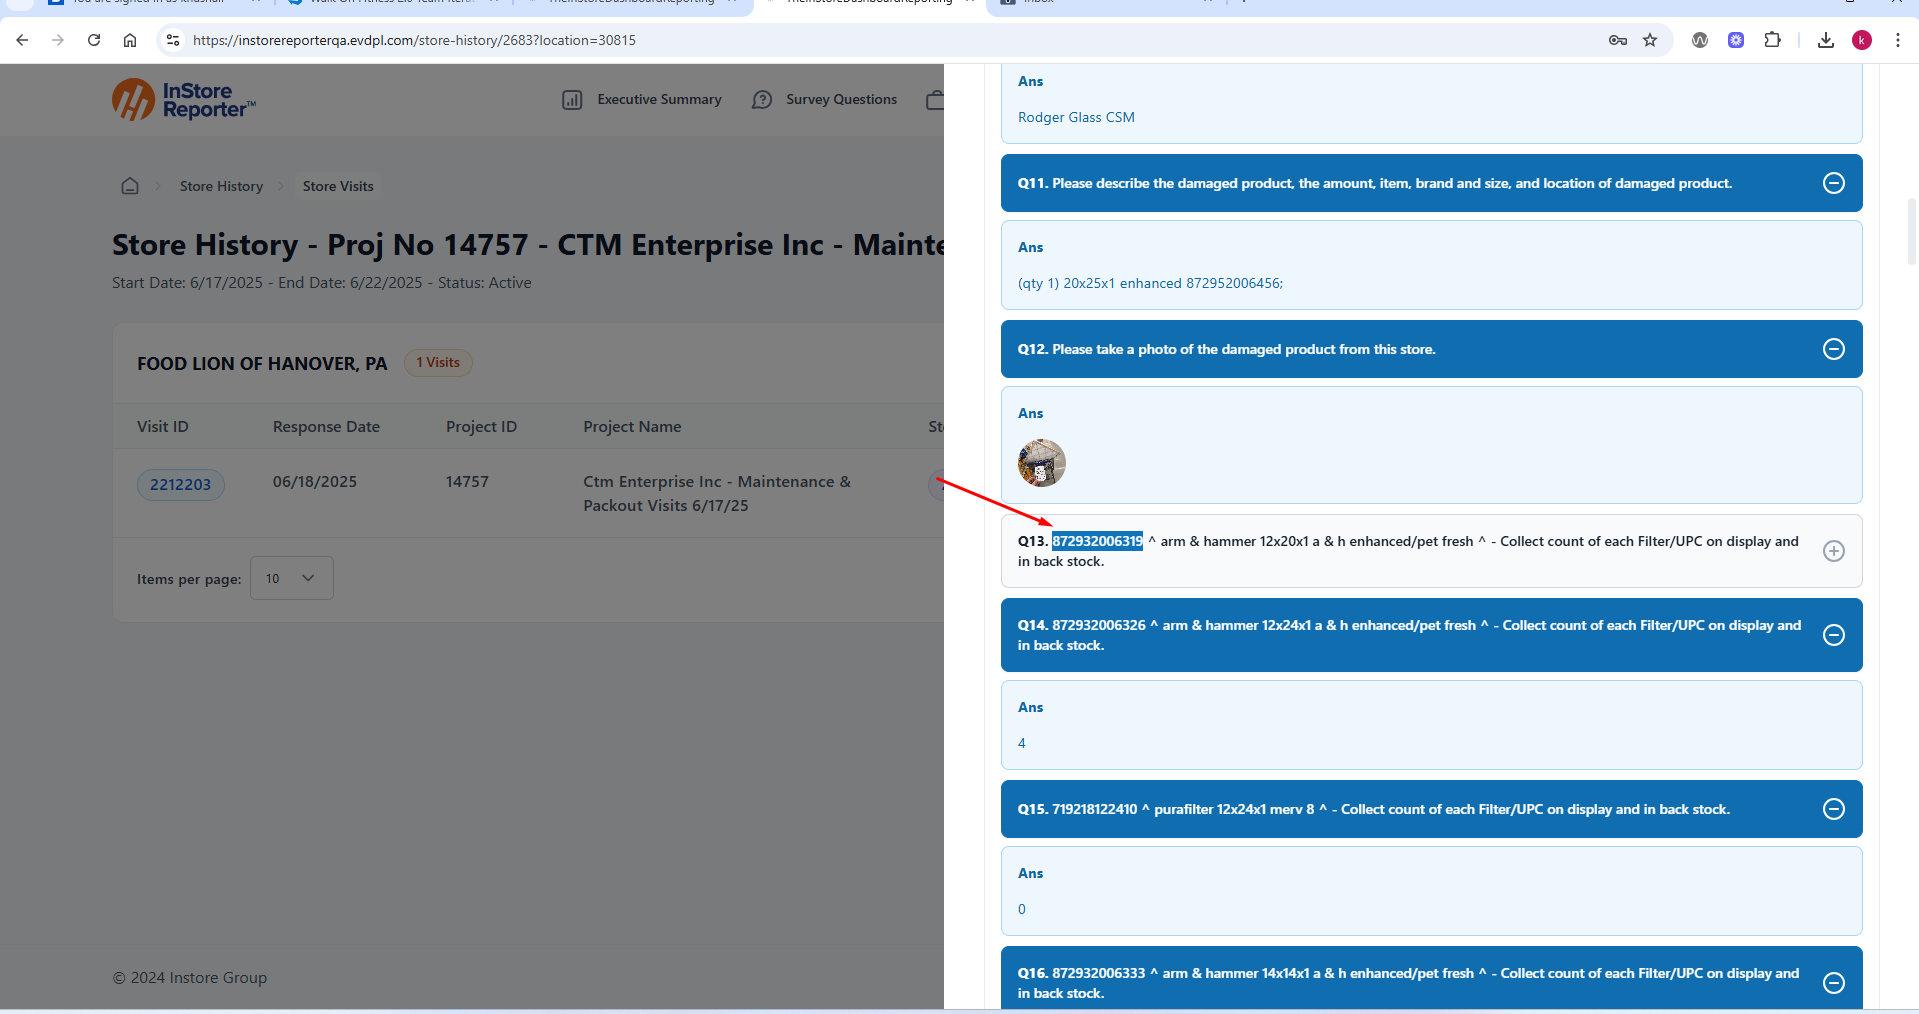This screenshot has width=1919, height=1014.
Task: Click the home breadcrumb icon
Action: [x=130, y=186]
